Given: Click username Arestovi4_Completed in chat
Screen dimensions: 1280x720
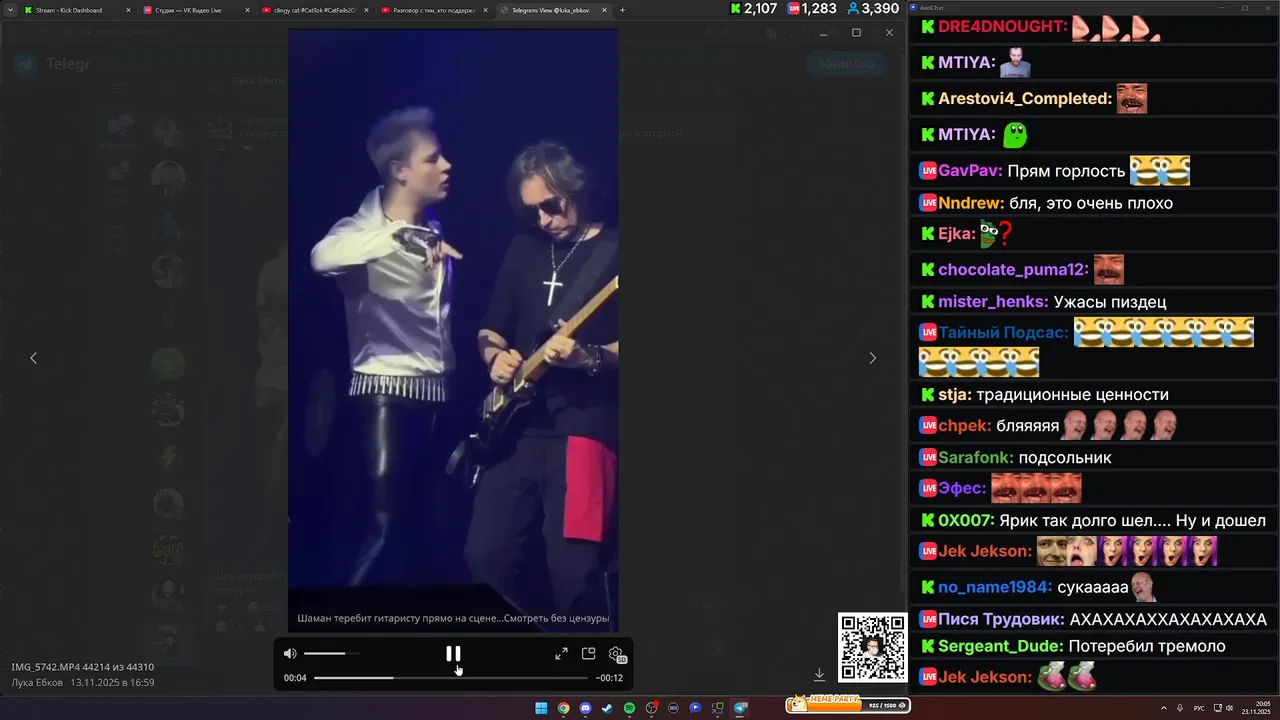Looking at the screenshot, I should tap(1025, 99).
